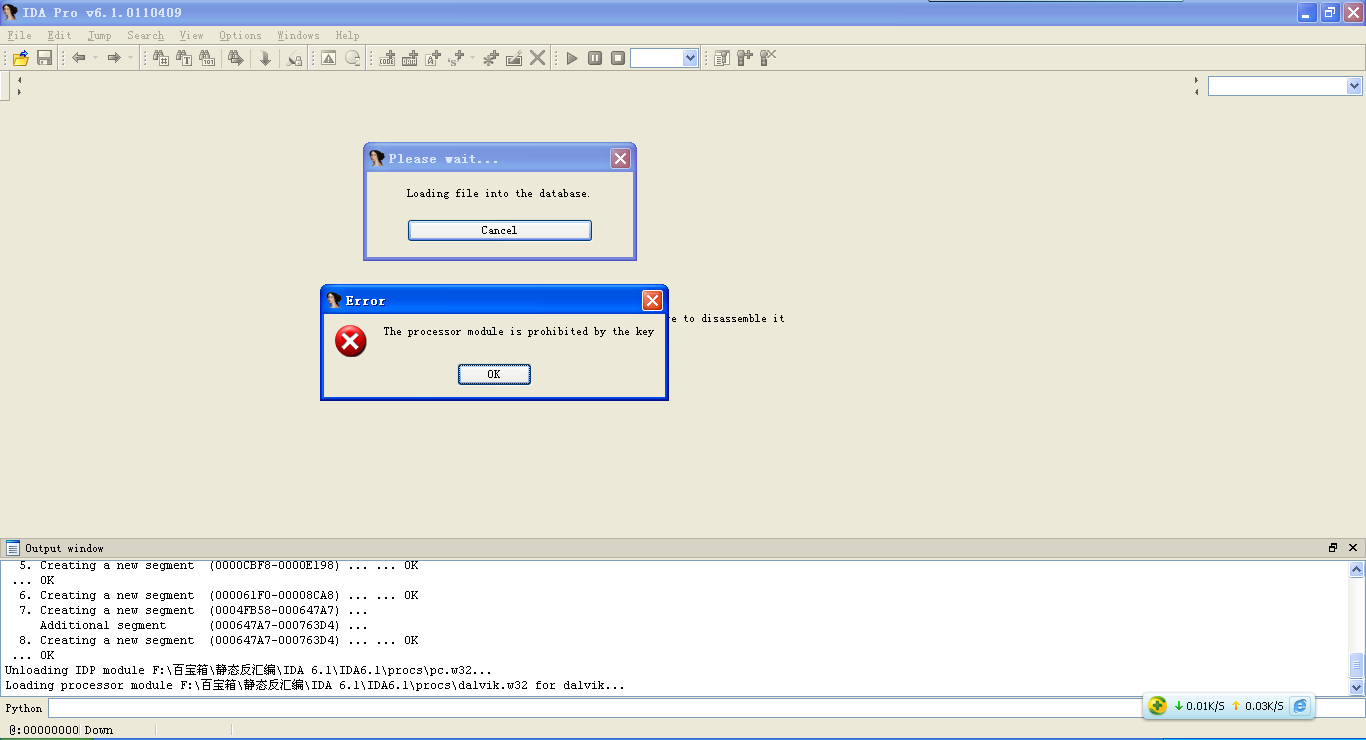The image size is (1366, 740).
Task: Click the 'Down' status bar text
Action: click(x=98, y=730)
